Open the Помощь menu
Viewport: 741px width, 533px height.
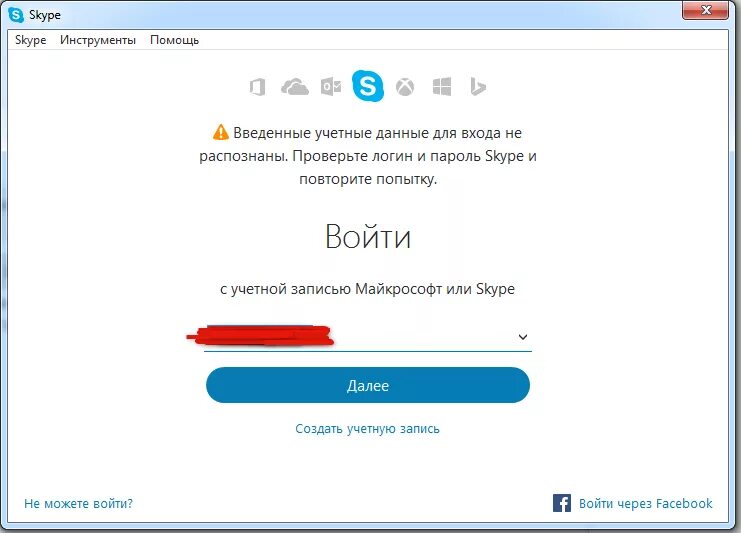(174, 40)
